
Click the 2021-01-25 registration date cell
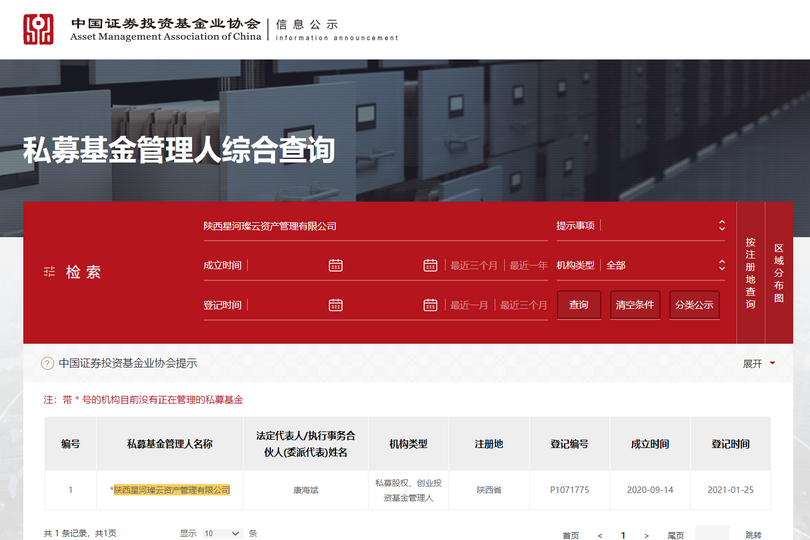tap(730, 490)
